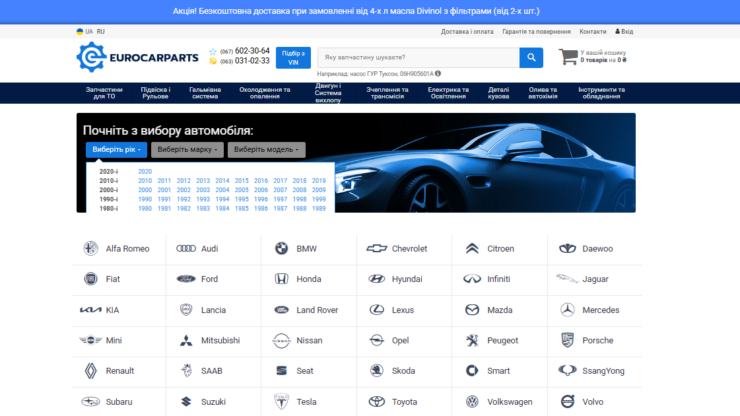Click the Mazda brand name
Viewport: 740px width, 416px height.
tap(500, 310)
